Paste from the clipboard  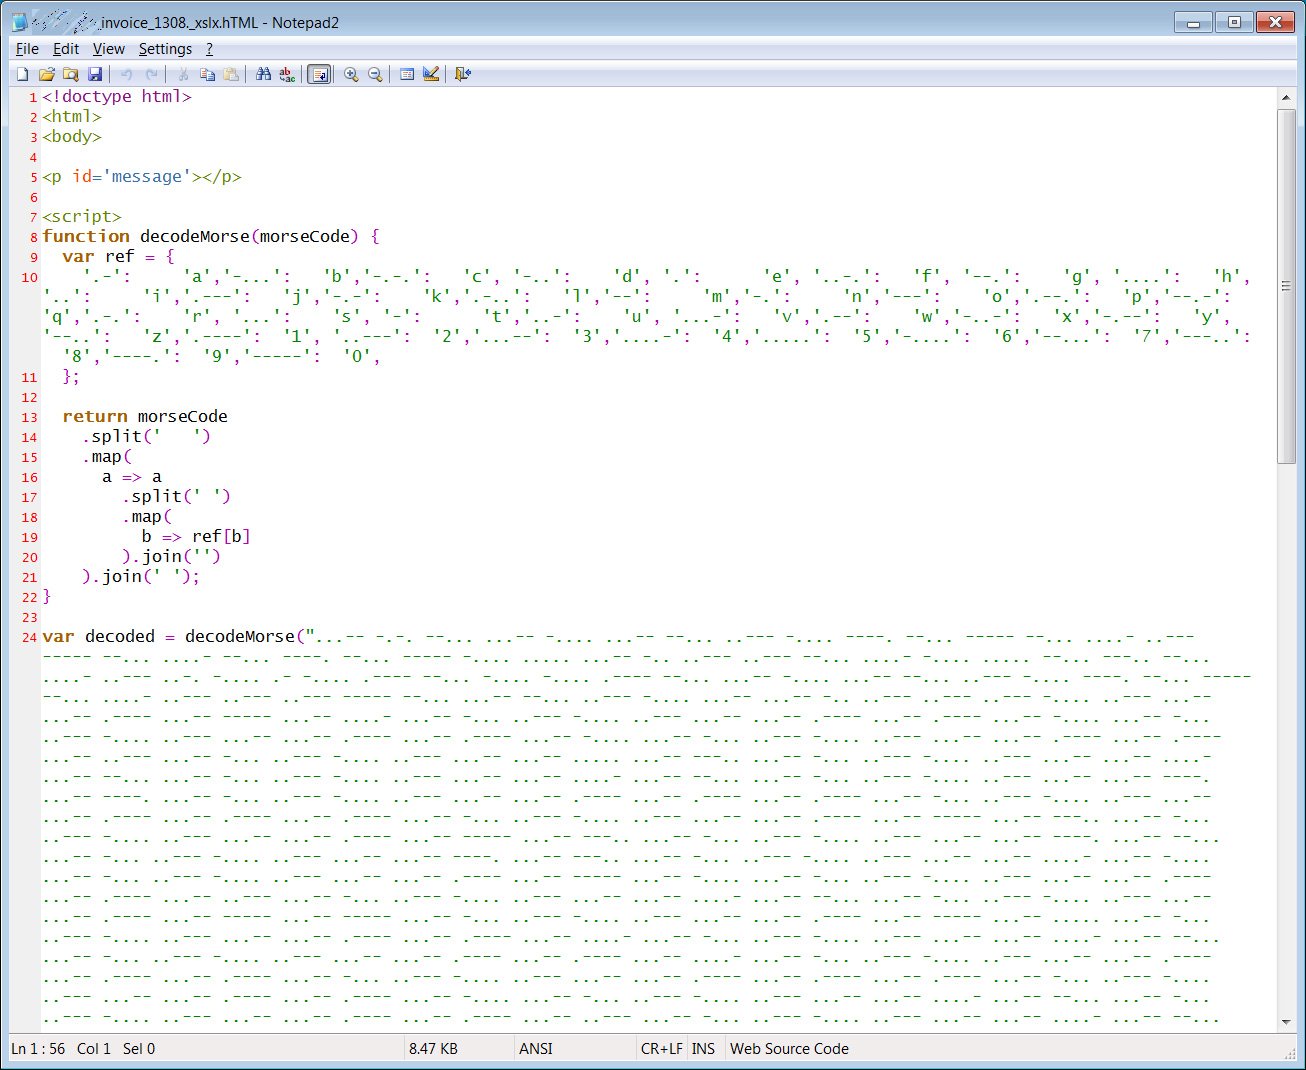pyautogui.click(x=231, y=73)
